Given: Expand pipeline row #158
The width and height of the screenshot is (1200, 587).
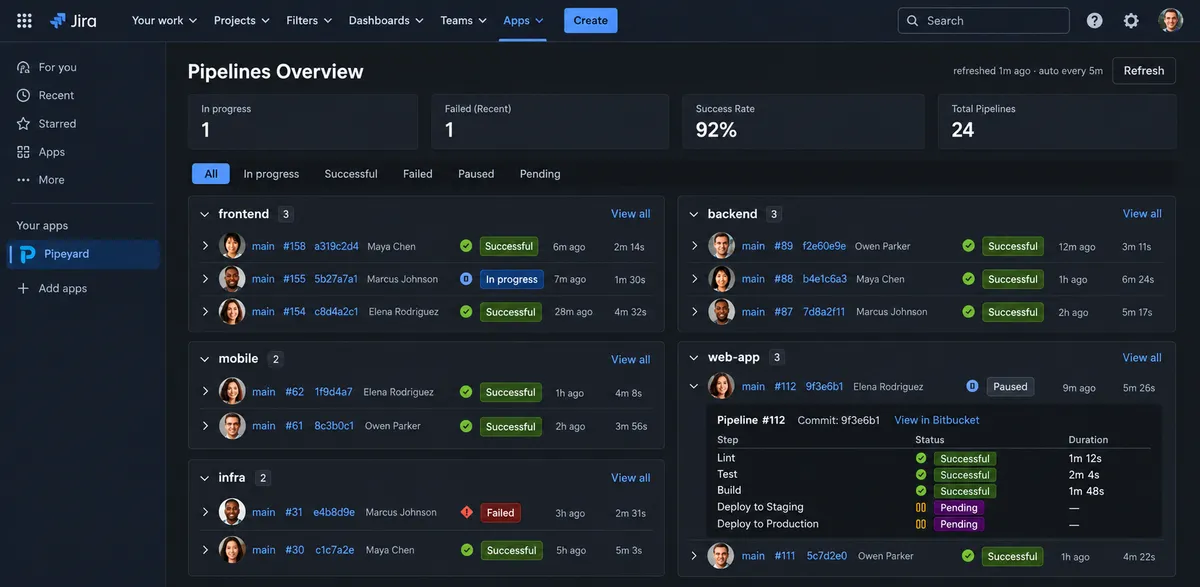Looking at the screenshot, I should (205, 246).
